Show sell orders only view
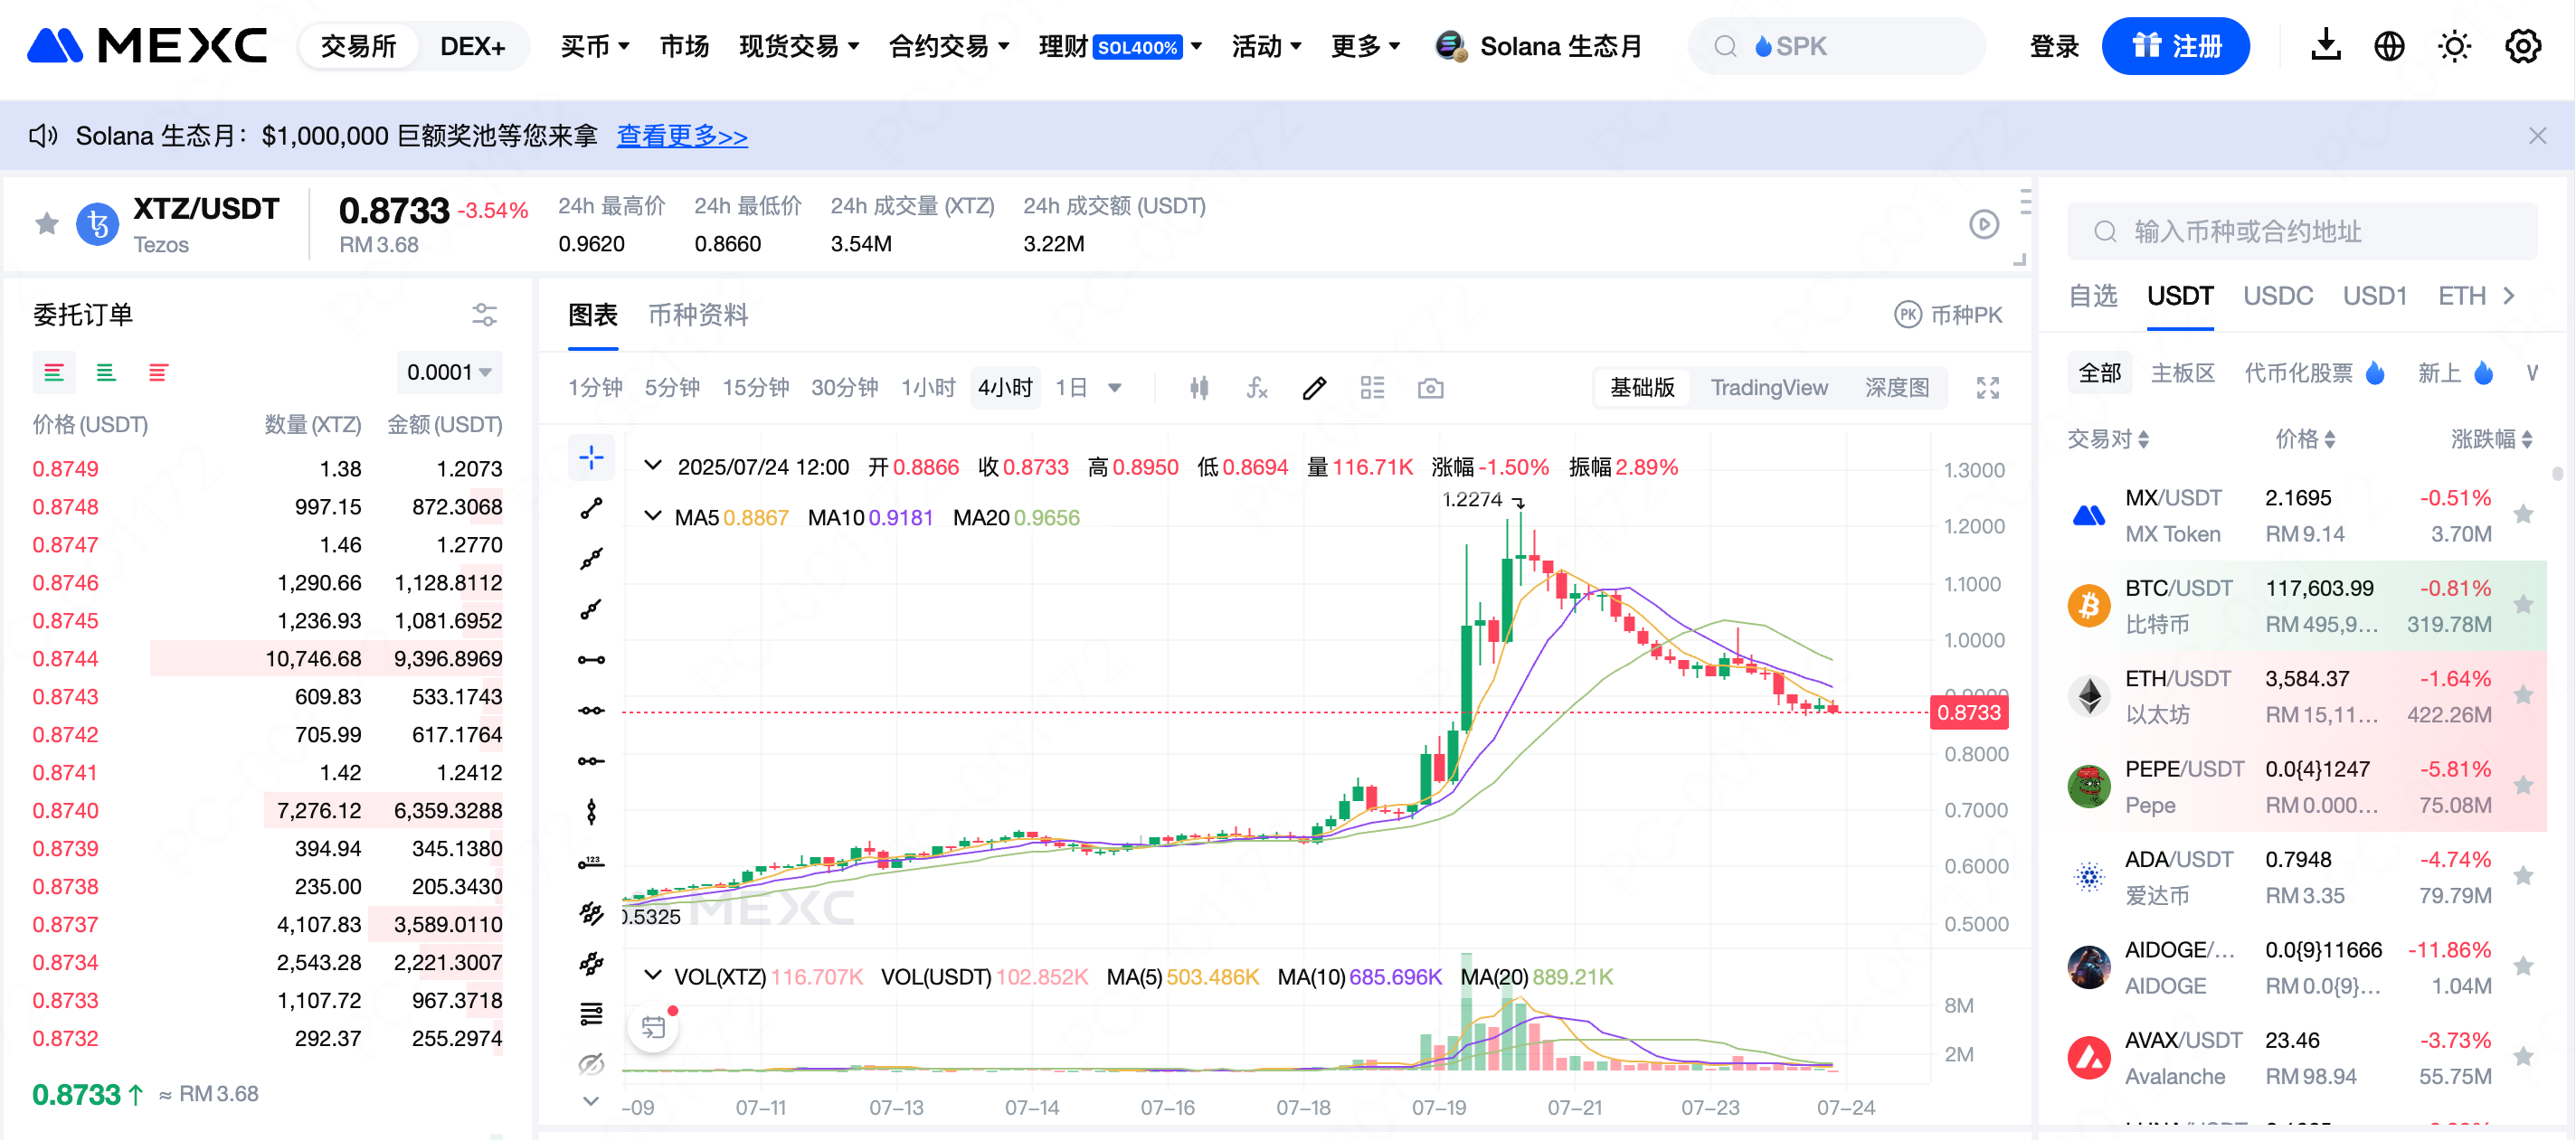This screenshot has width=2576, height=1141. (x=158, y=373)
